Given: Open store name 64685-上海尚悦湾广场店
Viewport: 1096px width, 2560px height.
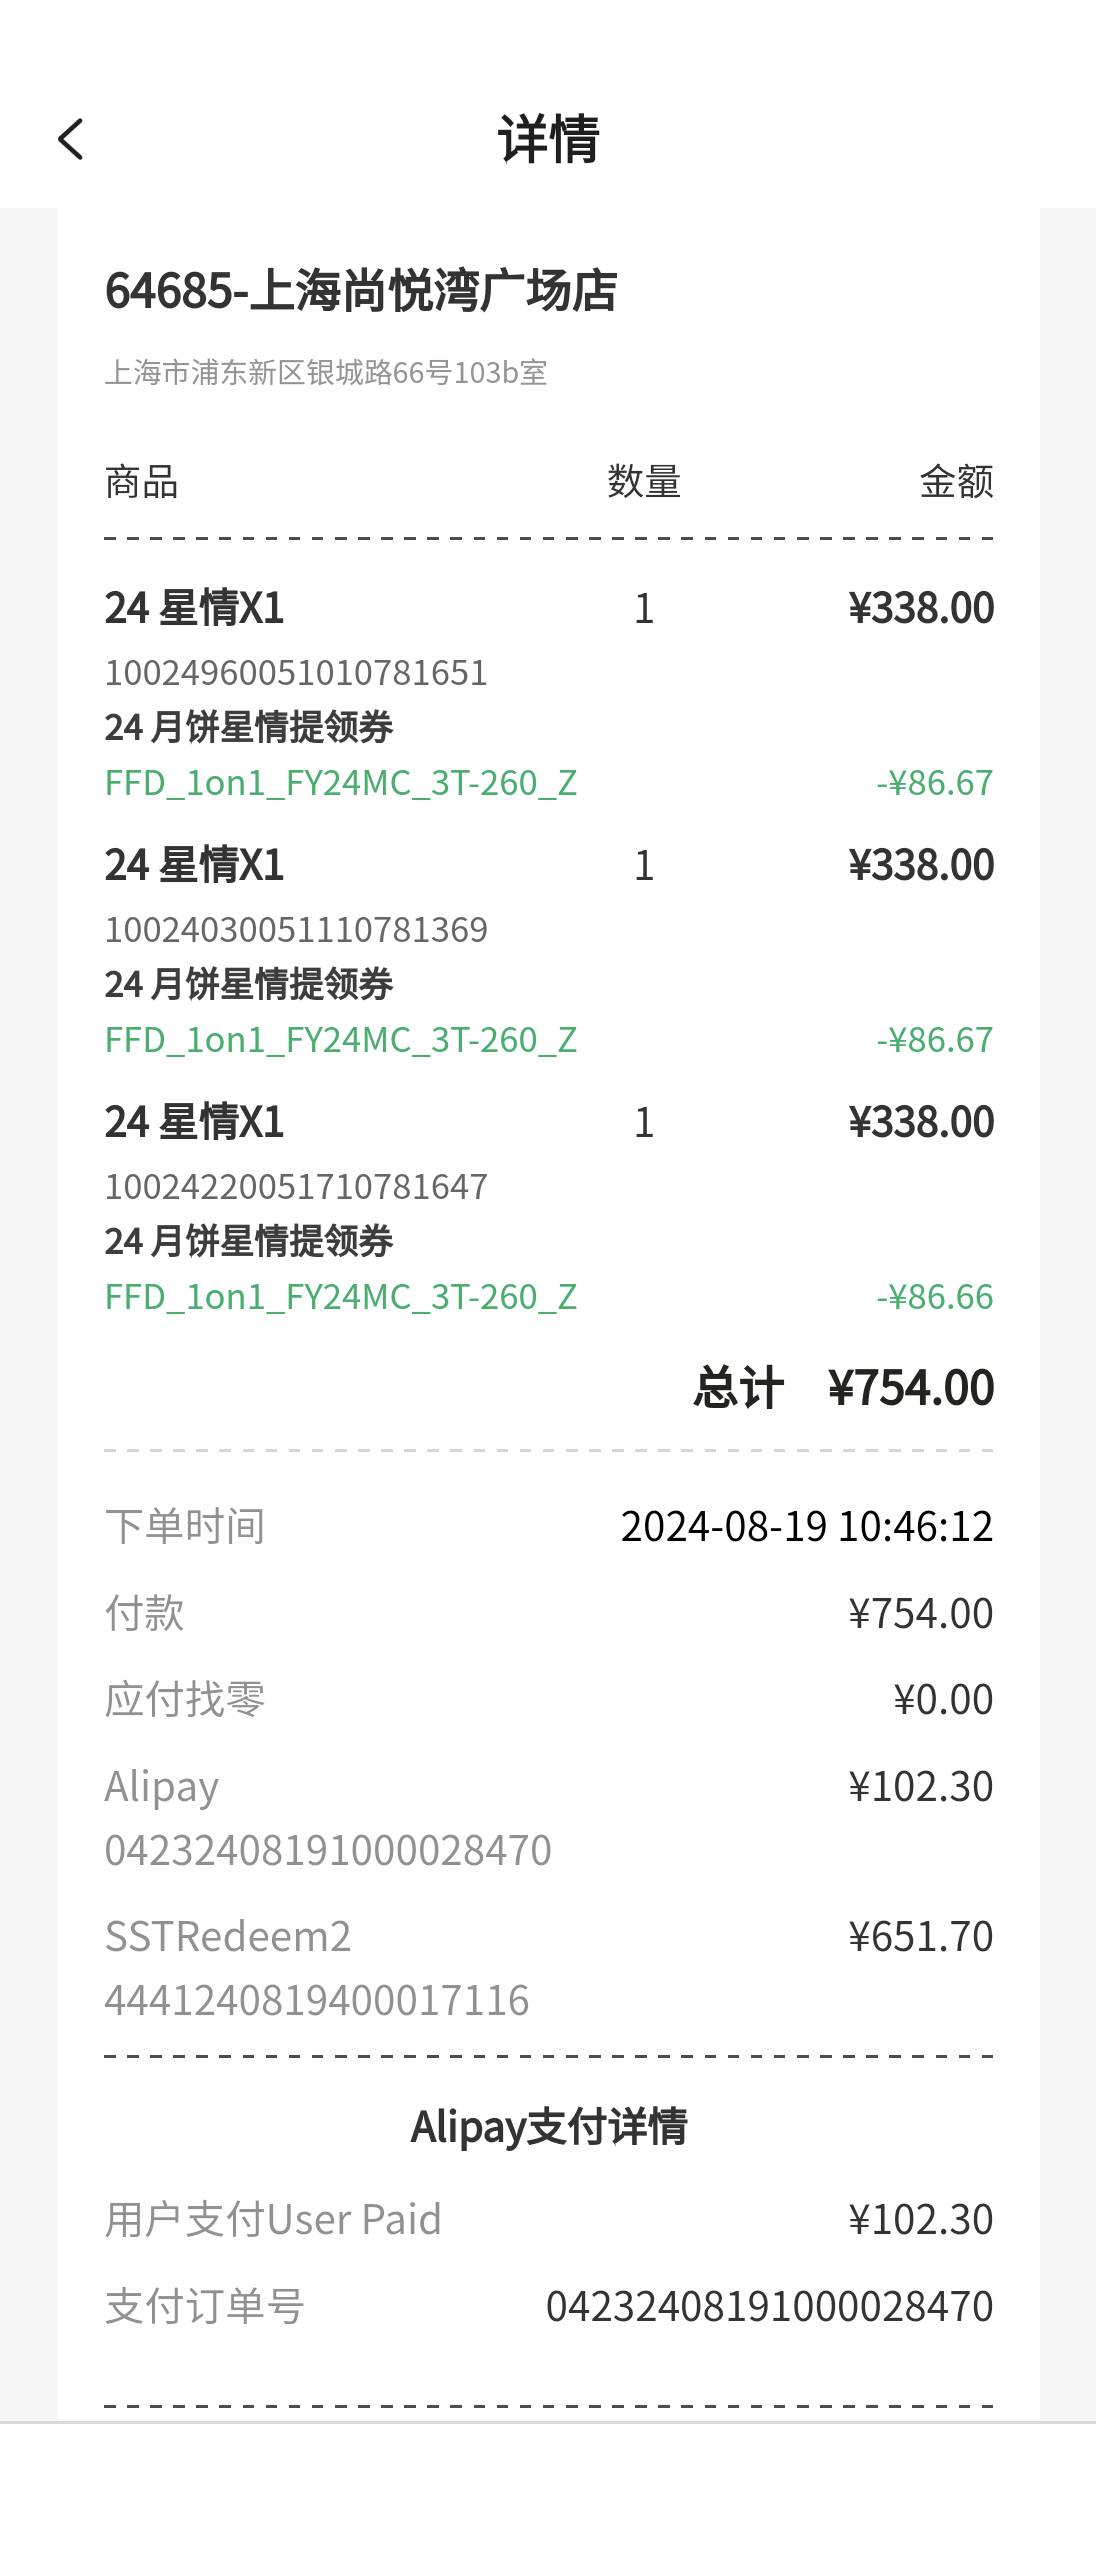Looking at the screenshot, I should point(361,291).
